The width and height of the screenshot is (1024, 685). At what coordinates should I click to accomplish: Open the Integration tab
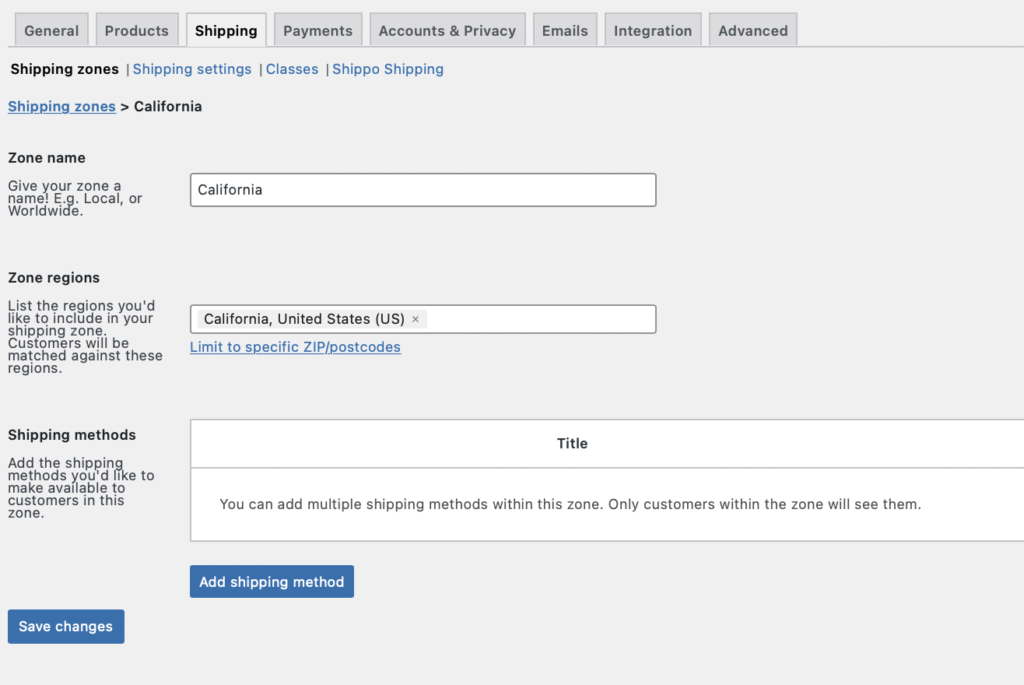pyautogui.click(x=653, y=31)
